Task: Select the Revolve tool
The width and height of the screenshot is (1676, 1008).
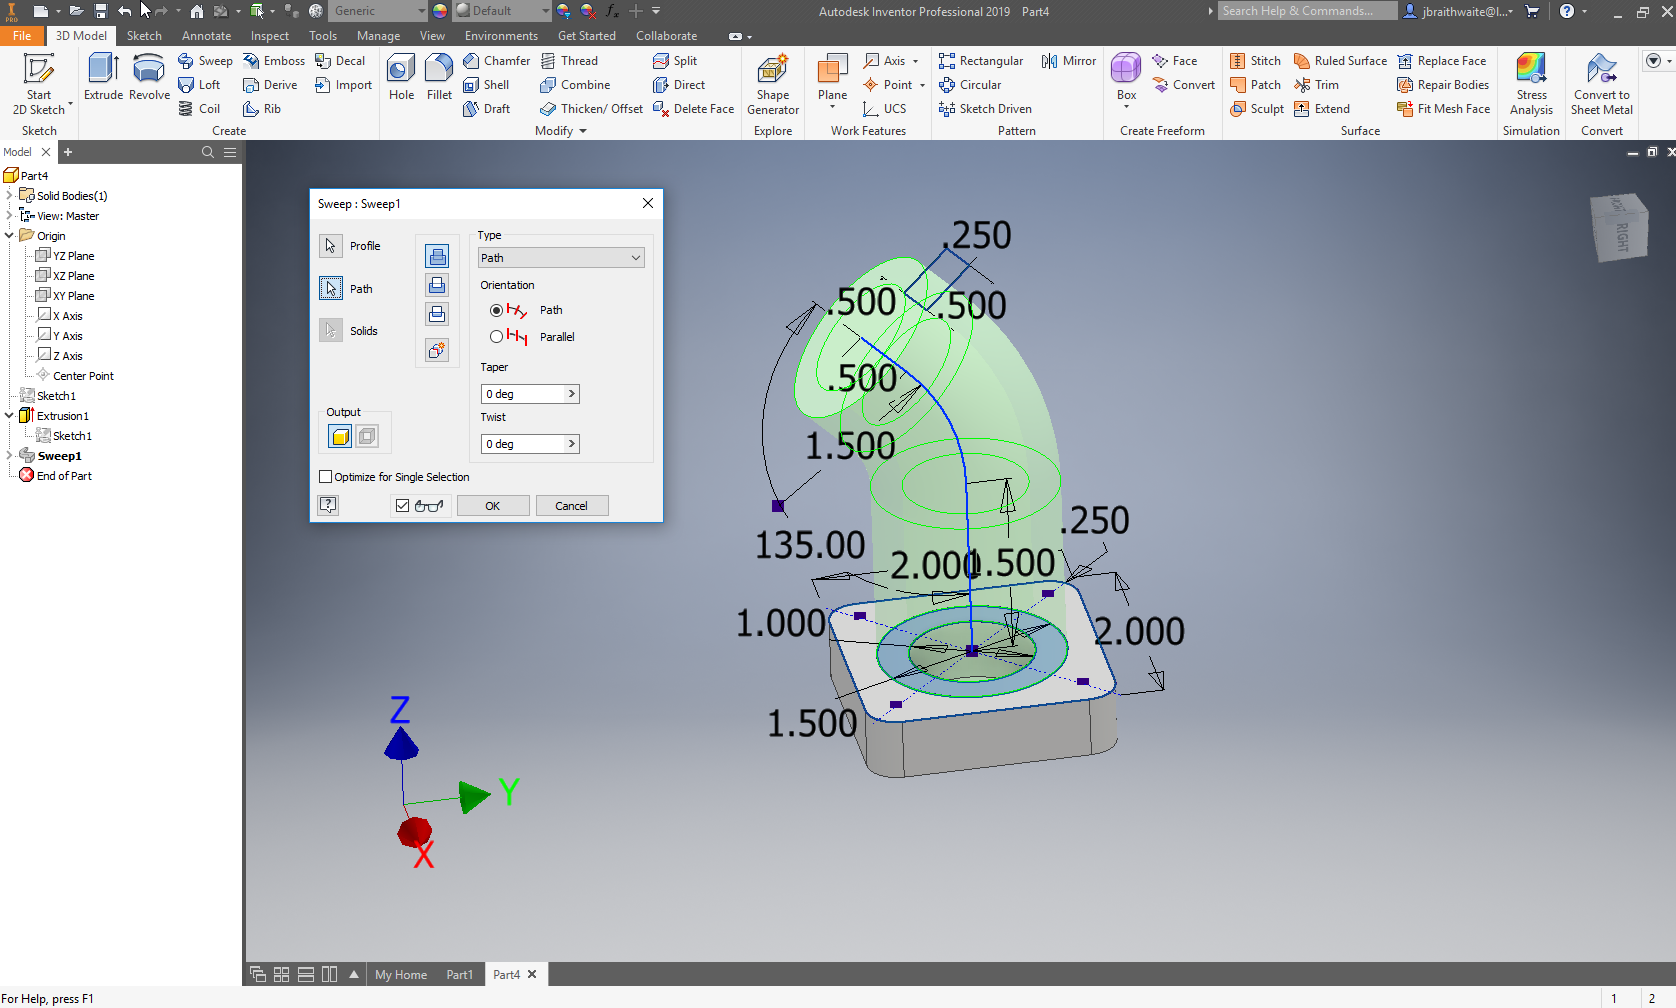Action: click(149, 77)
